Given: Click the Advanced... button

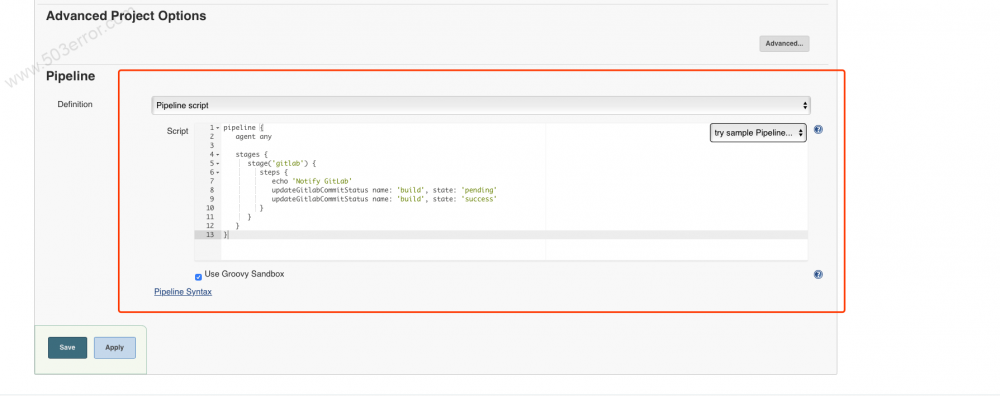Looking at the screenshot, I should click(784, 43).
